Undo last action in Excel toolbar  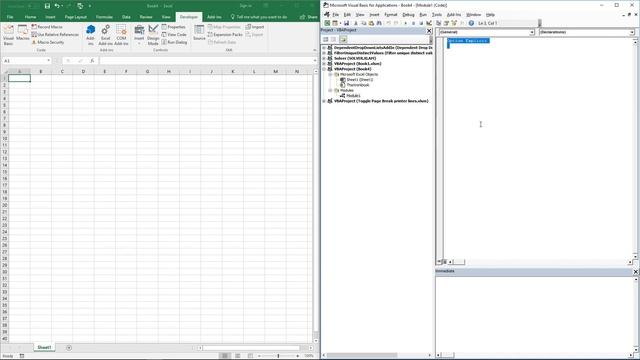[57, 6]
